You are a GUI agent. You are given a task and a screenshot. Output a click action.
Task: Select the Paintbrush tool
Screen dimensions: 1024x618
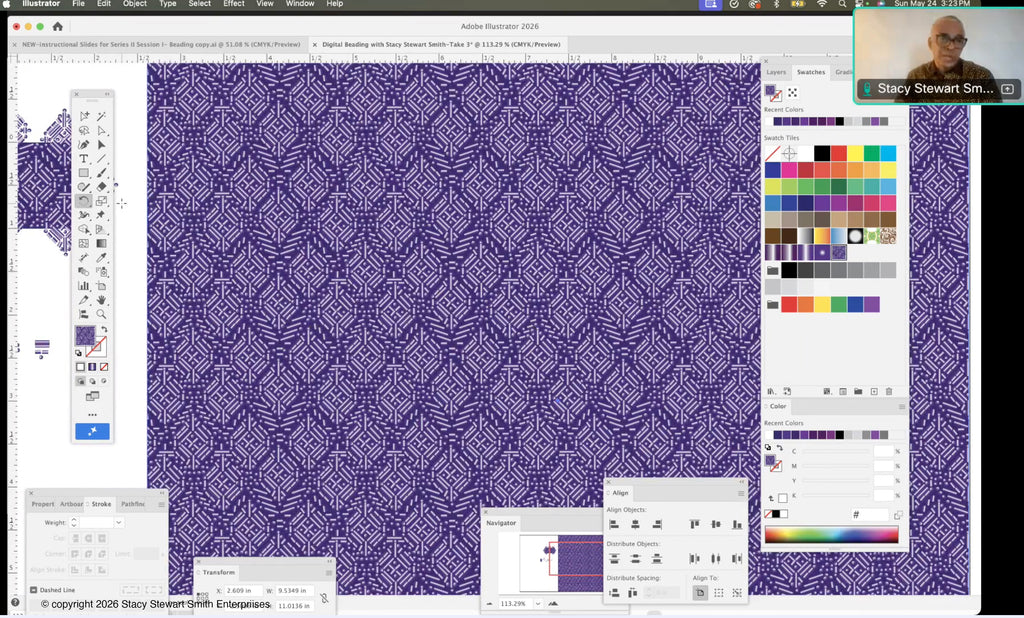(x=101, y=173)
